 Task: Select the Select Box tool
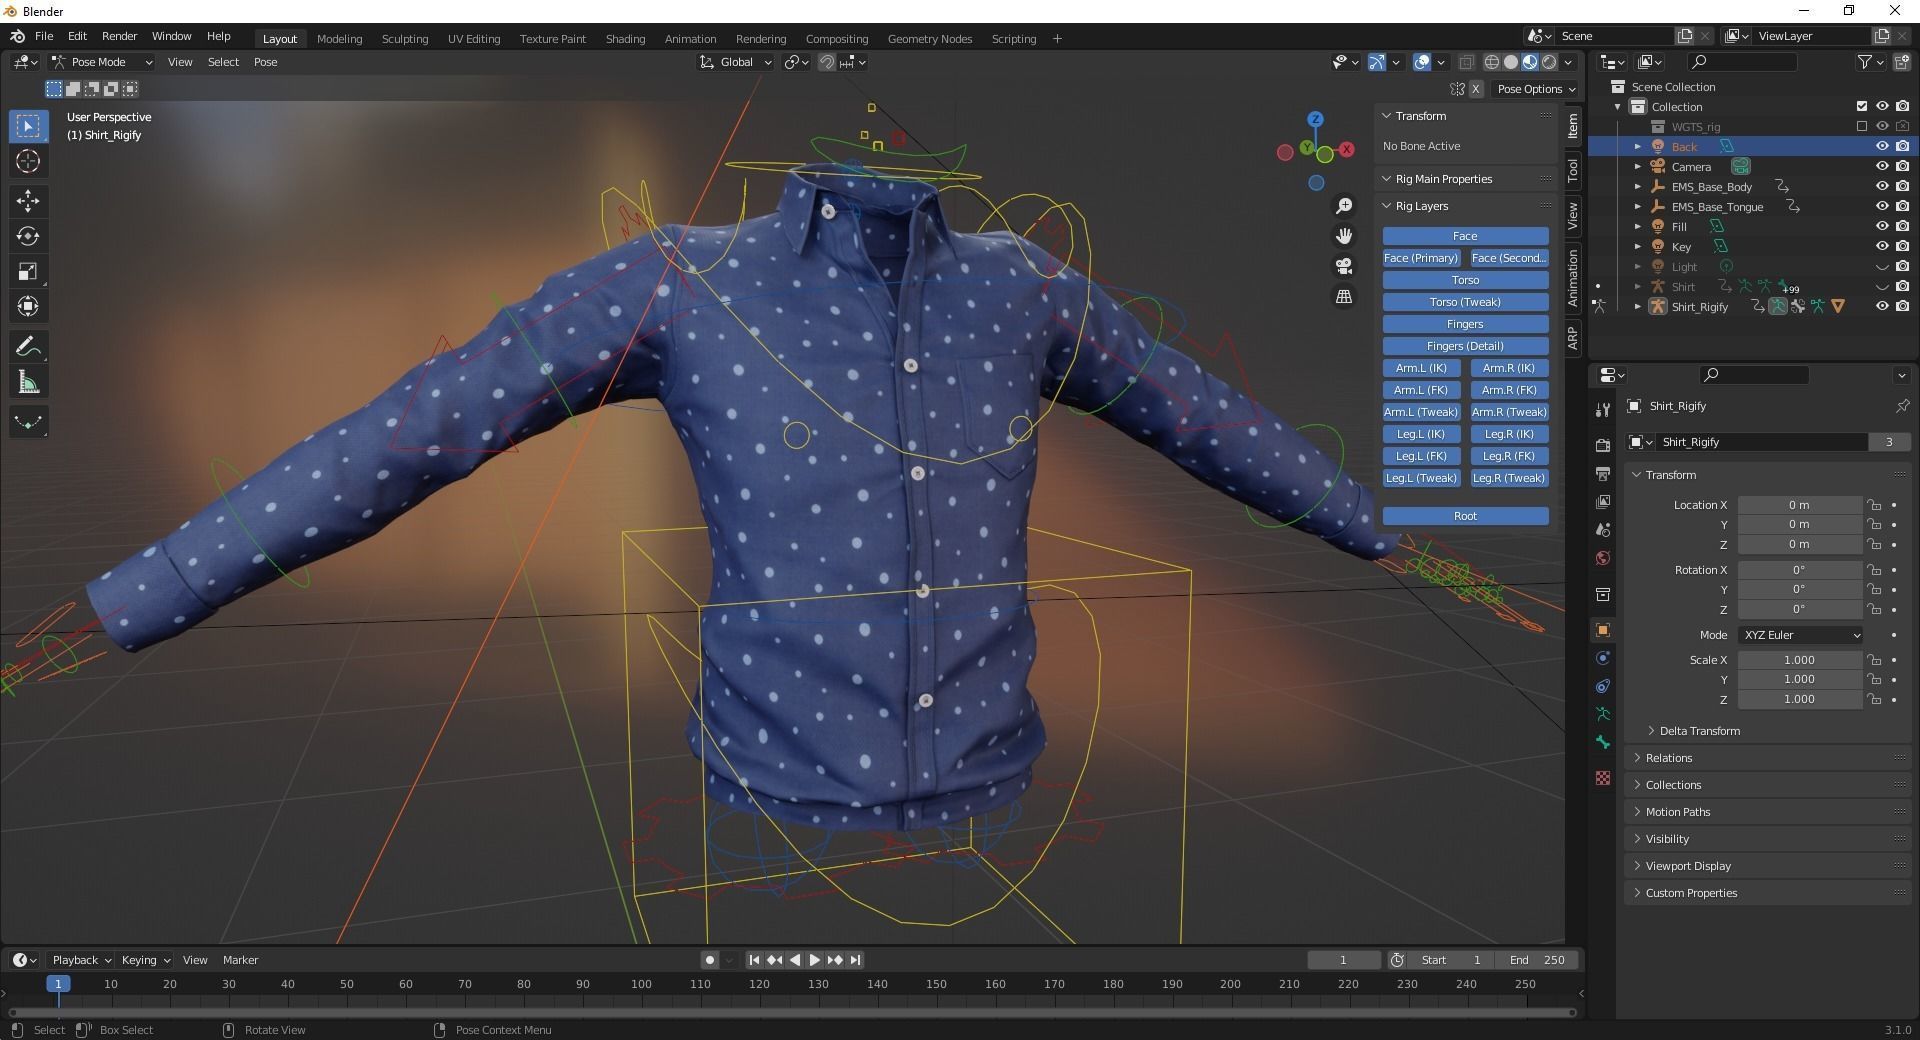(x=28, y=126)
